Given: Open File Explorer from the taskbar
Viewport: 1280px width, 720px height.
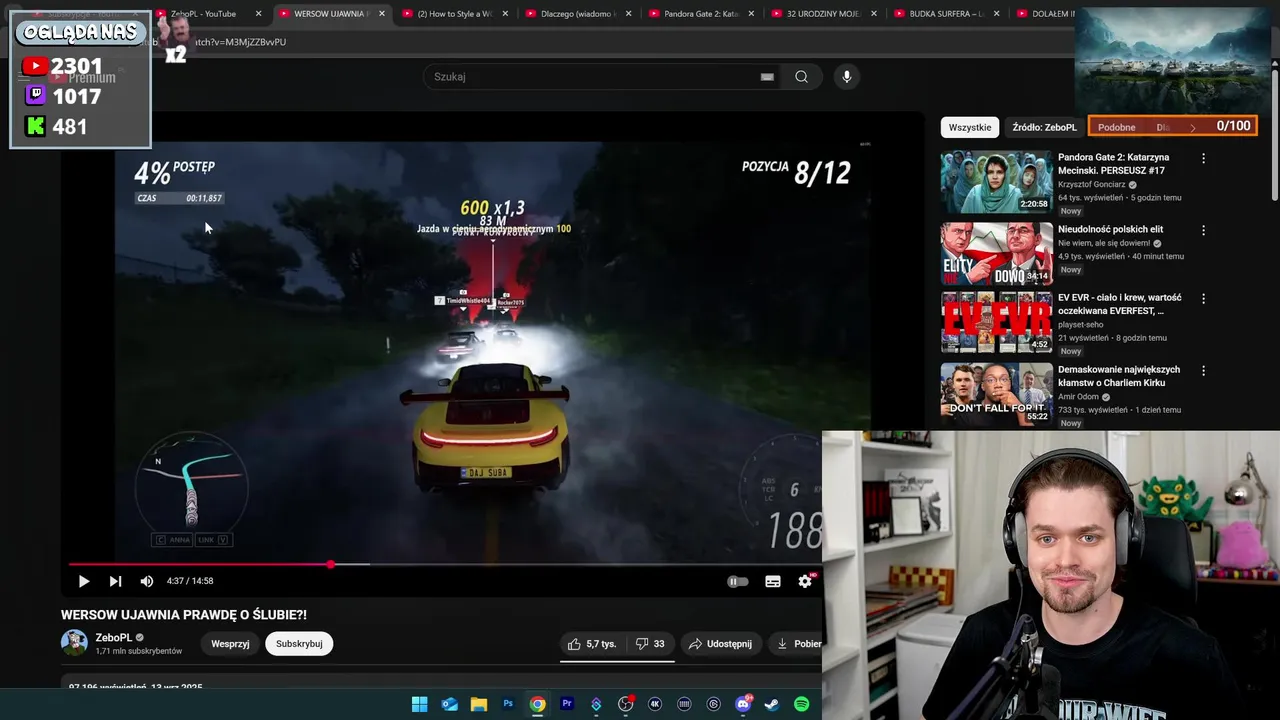Looking at the screenshot, I should (479, 704).
